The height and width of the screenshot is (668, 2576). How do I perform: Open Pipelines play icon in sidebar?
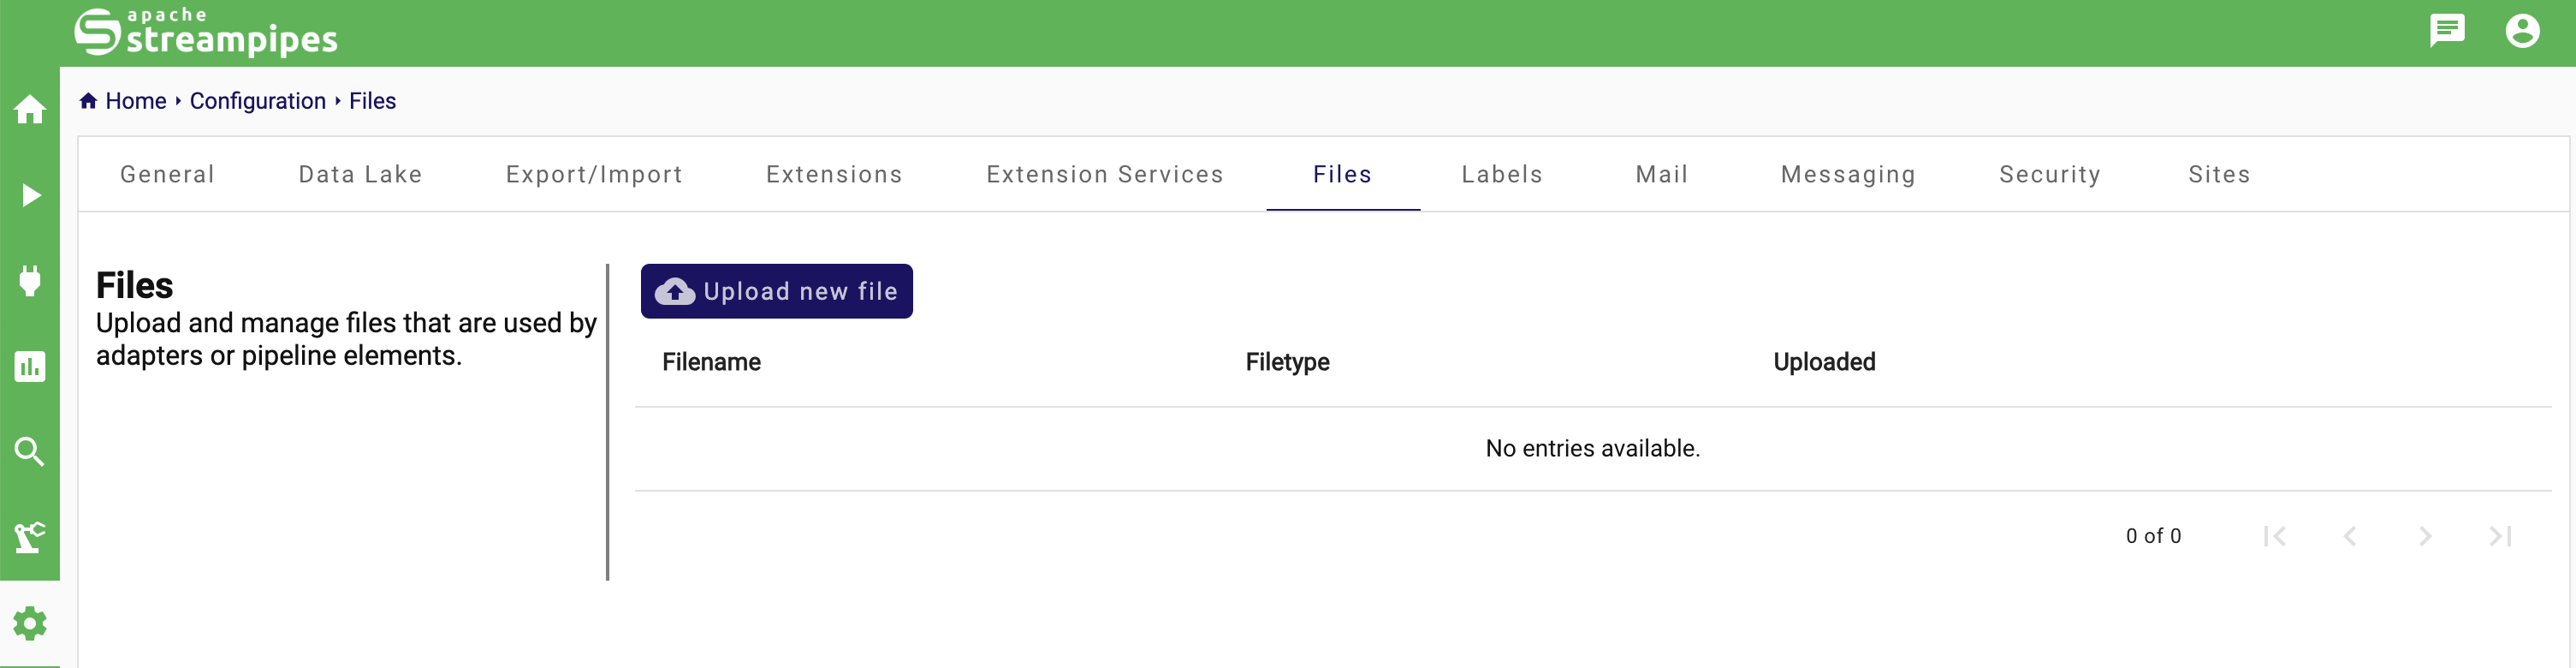[x=30, y=195]
